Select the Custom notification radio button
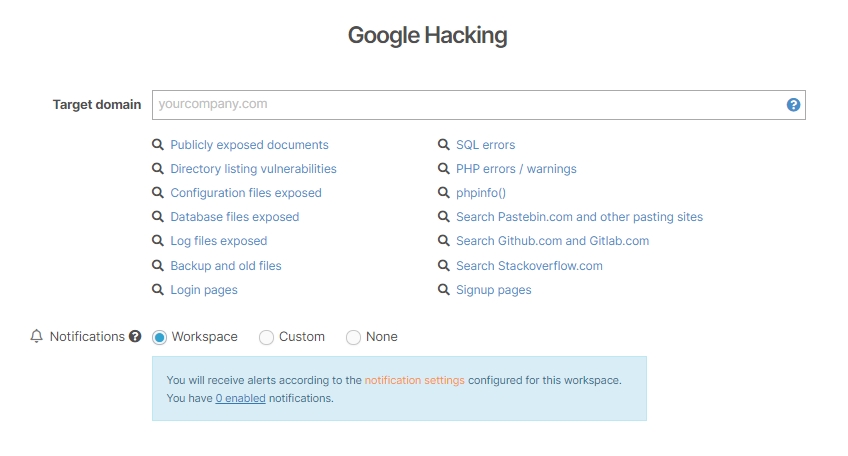 [x=266, y=338]
